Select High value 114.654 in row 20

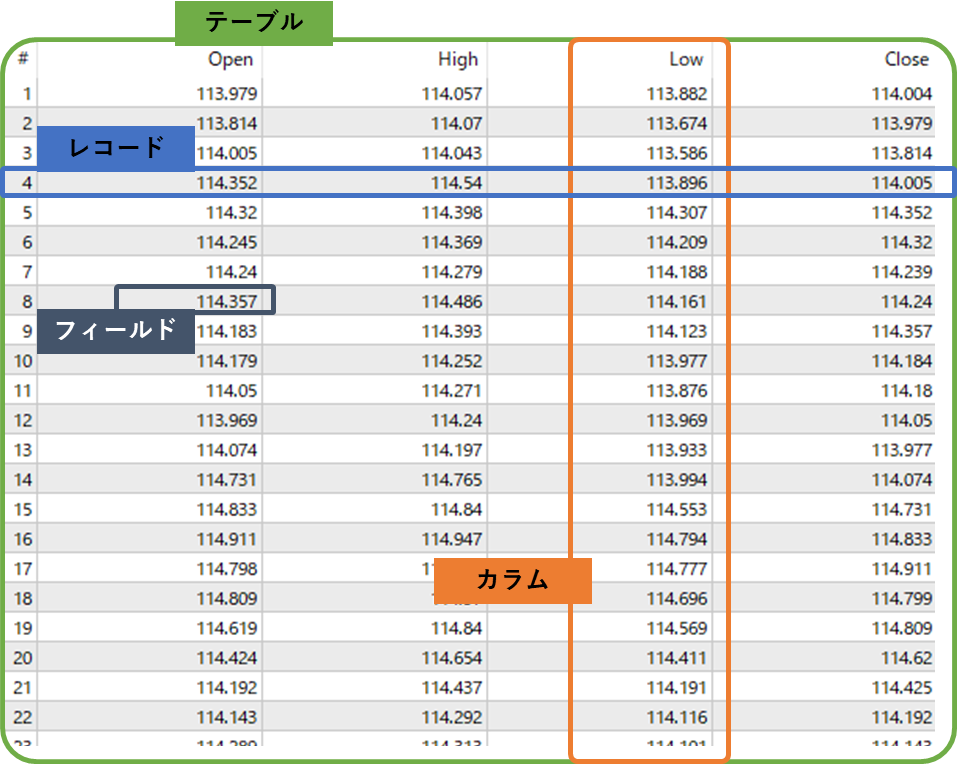coord(452,658)
